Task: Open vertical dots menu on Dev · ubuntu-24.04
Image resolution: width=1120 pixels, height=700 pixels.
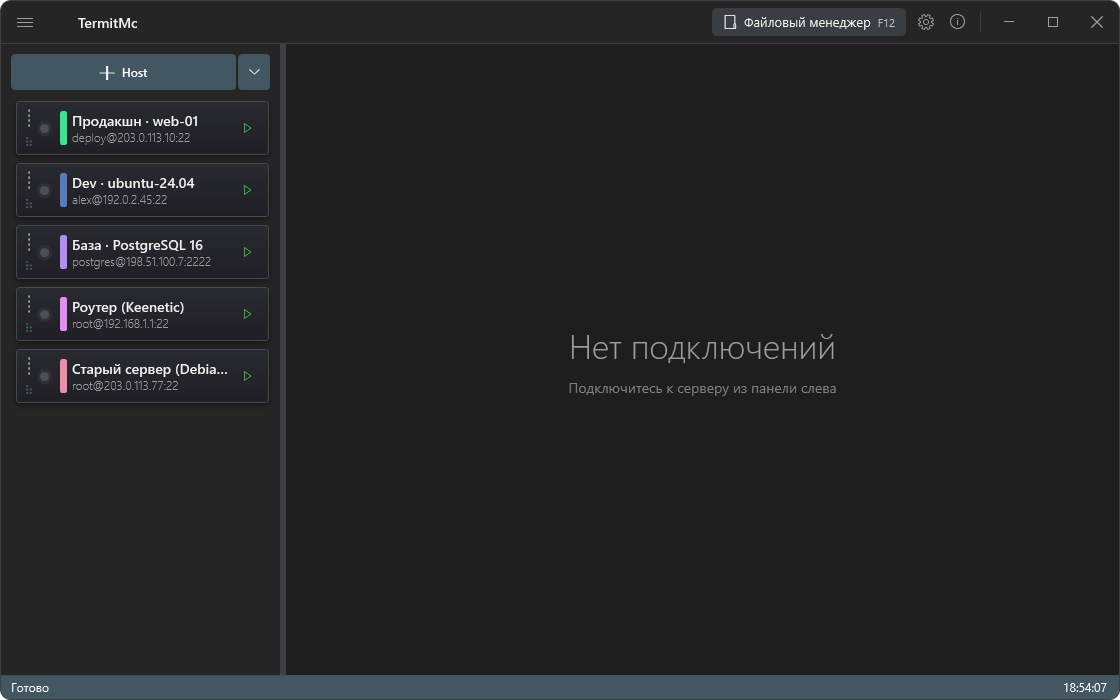Action: [29, 180]
